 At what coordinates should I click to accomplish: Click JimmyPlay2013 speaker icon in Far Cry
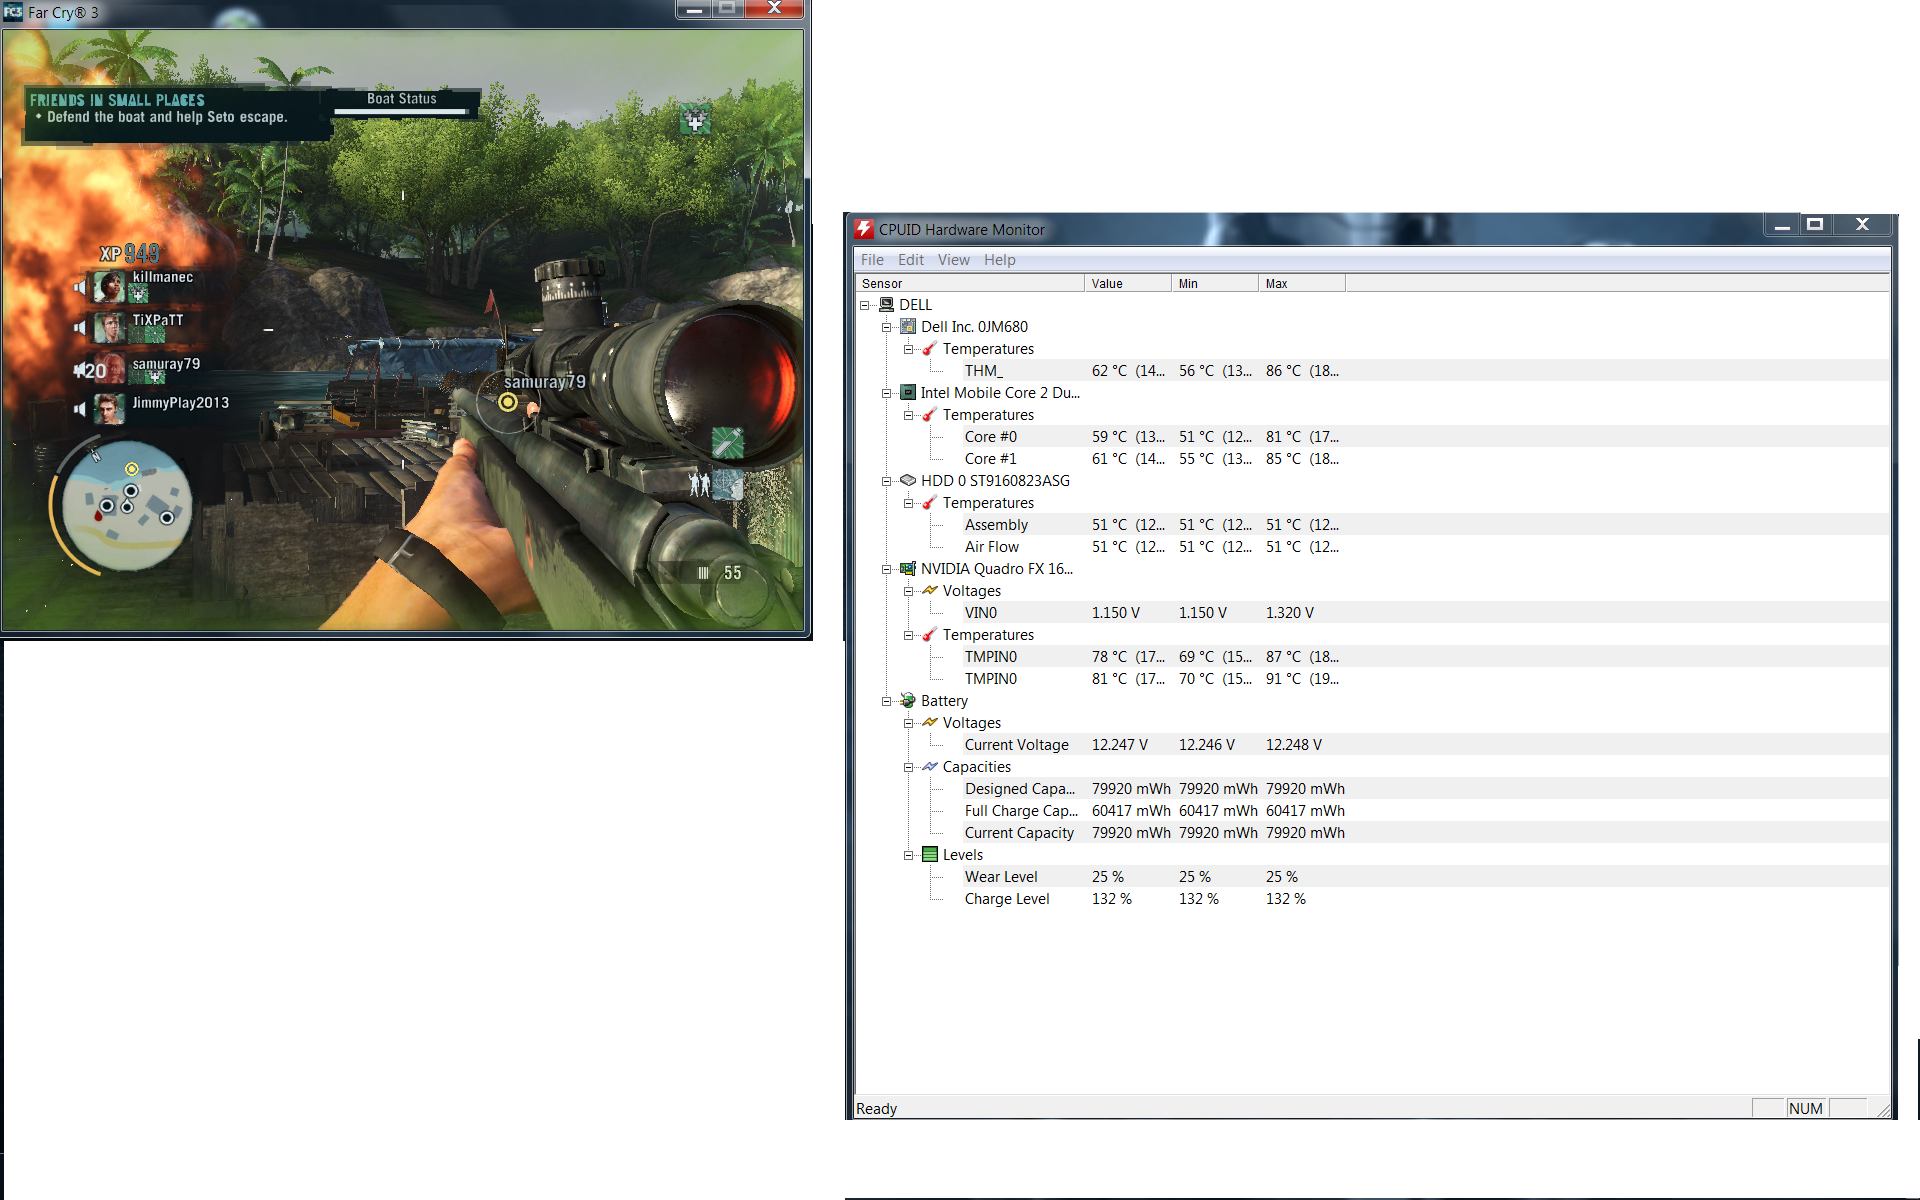[80, 409]
